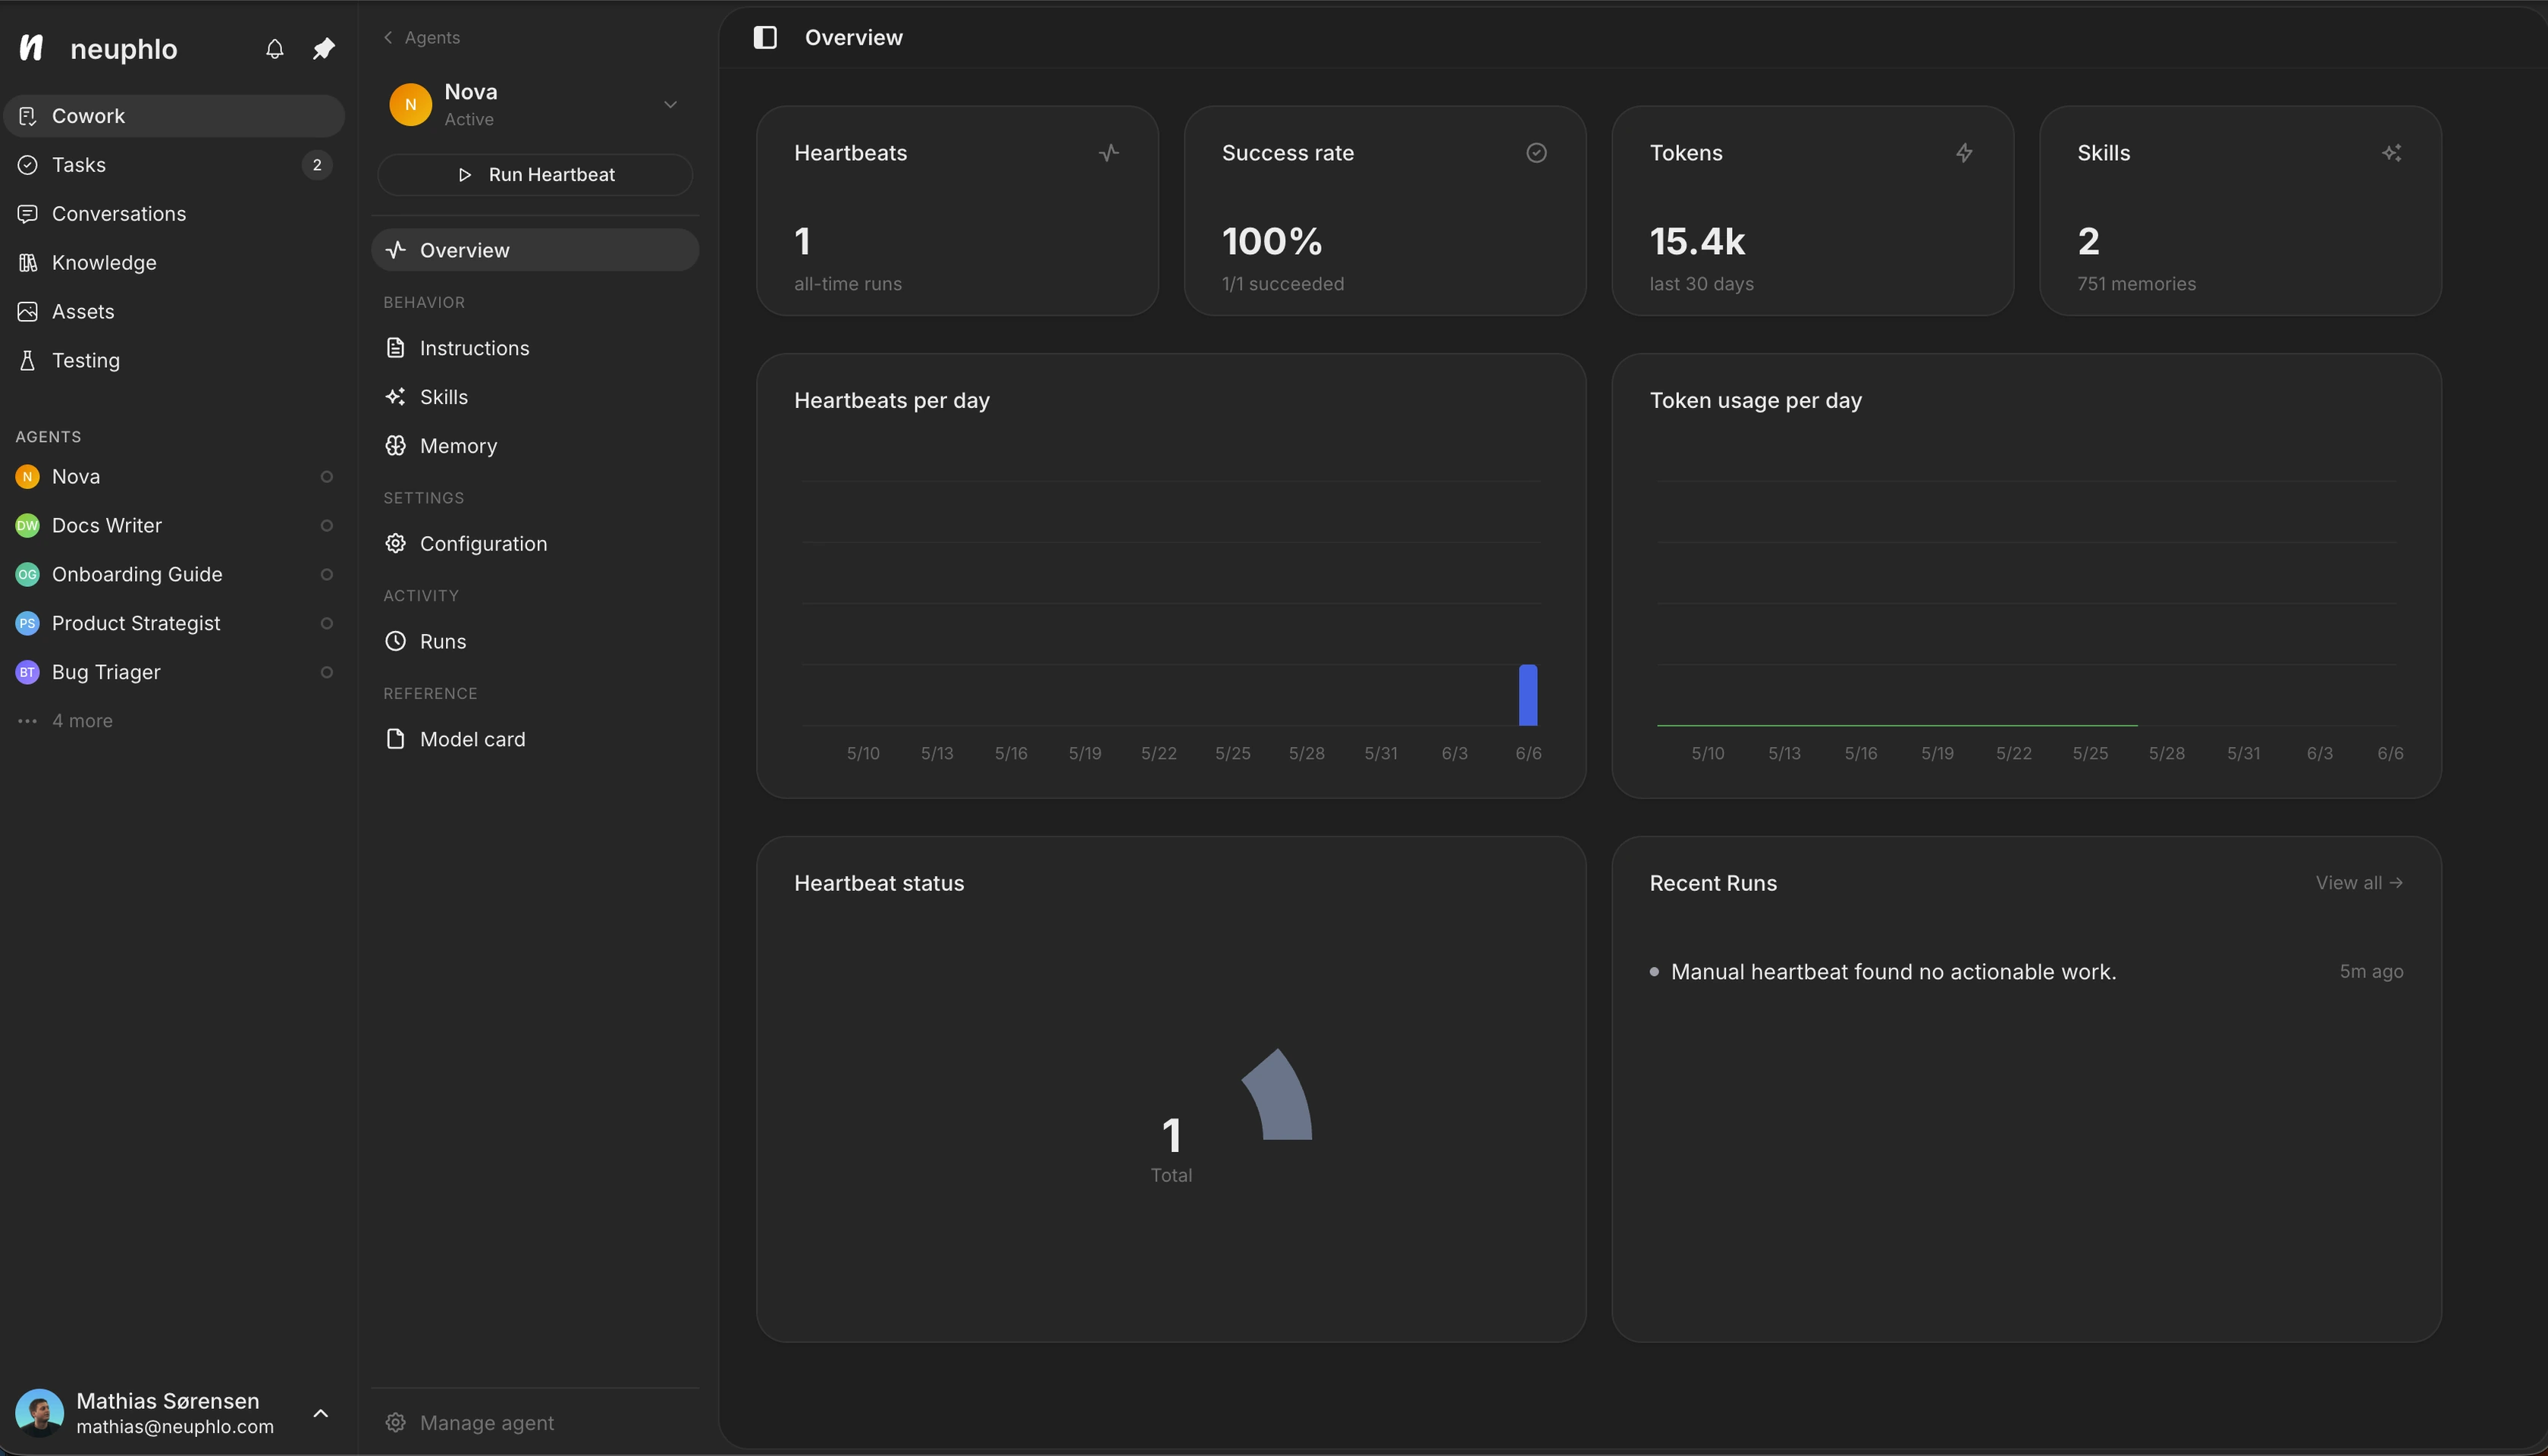Select Docs Writer agent

[174, 526]
